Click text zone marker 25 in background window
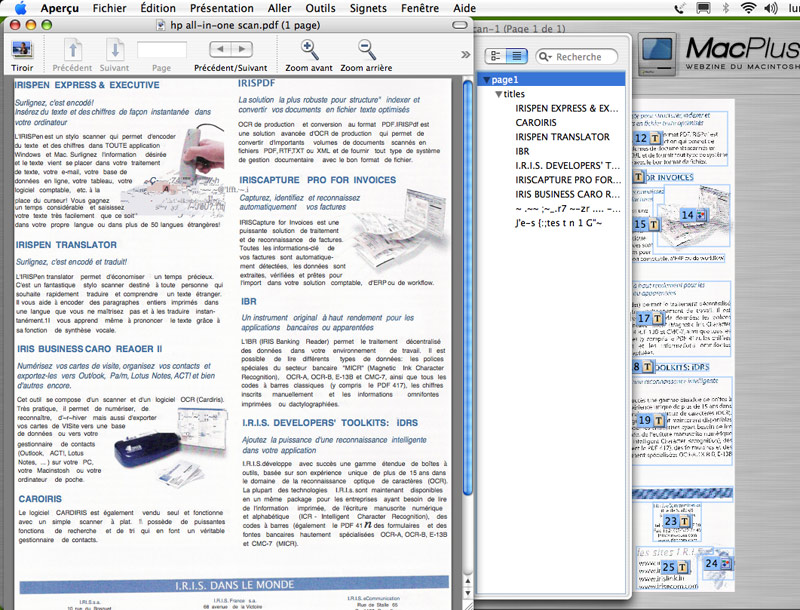Viewport: 800px width, 610px height. (675, 567)
